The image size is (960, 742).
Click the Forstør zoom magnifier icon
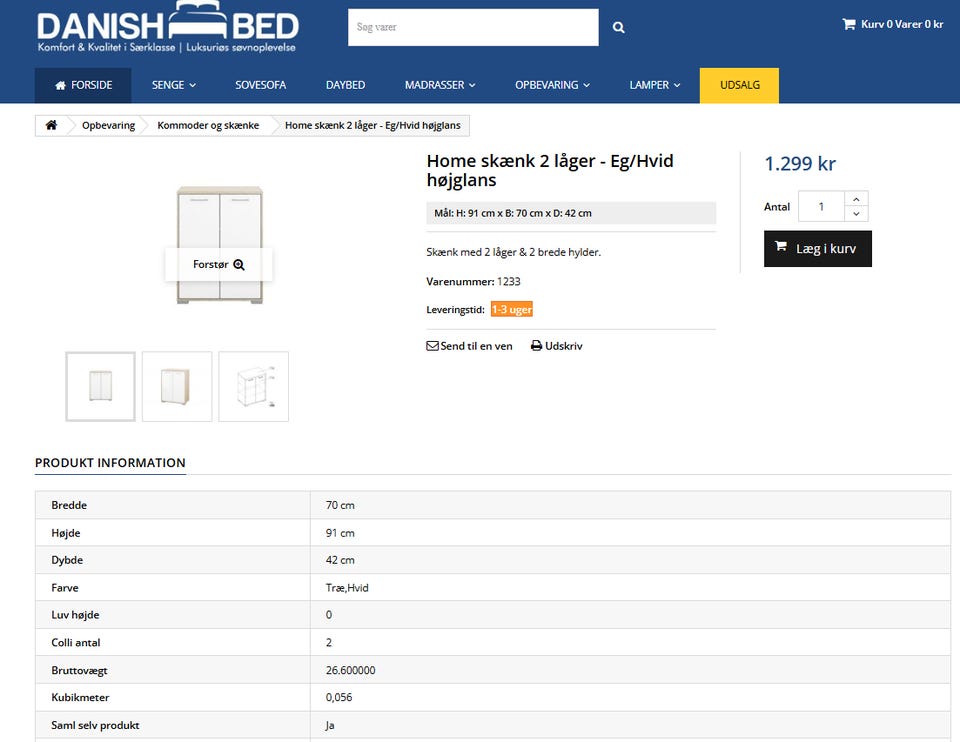pos(239,264)
